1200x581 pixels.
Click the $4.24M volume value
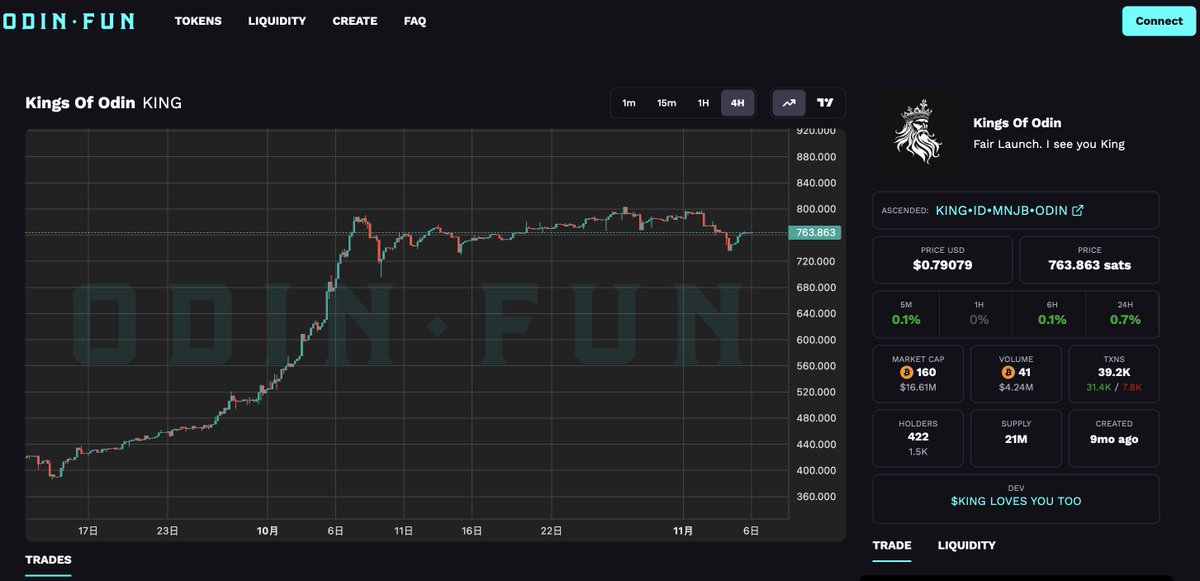(1016, 387)
